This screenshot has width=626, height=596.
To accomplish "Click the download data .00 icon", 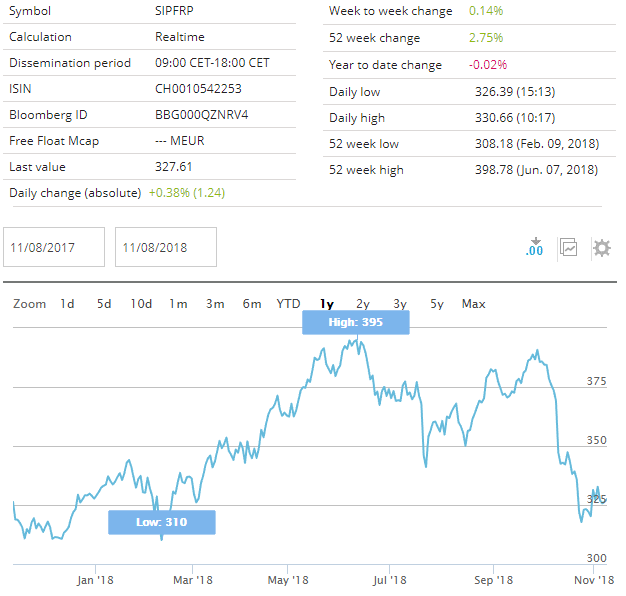I will 534,247.
